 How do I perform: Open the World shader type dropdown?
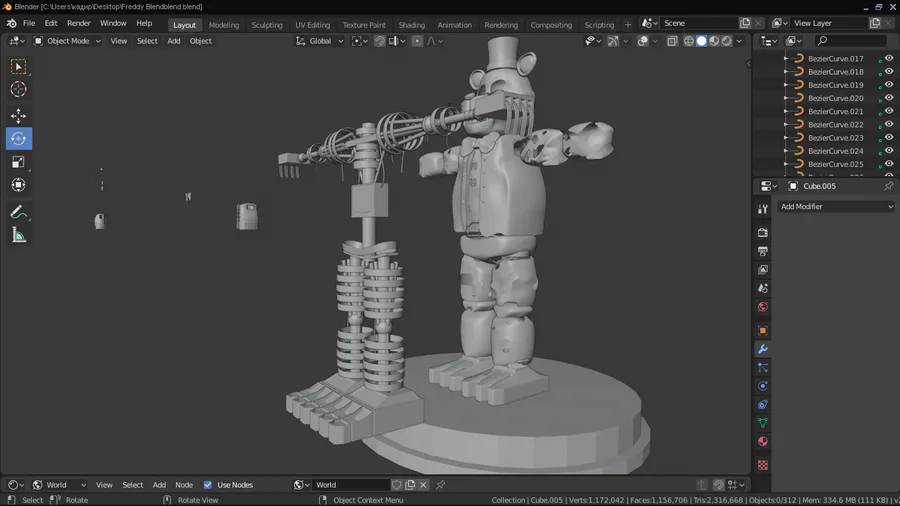coord(60,485)
